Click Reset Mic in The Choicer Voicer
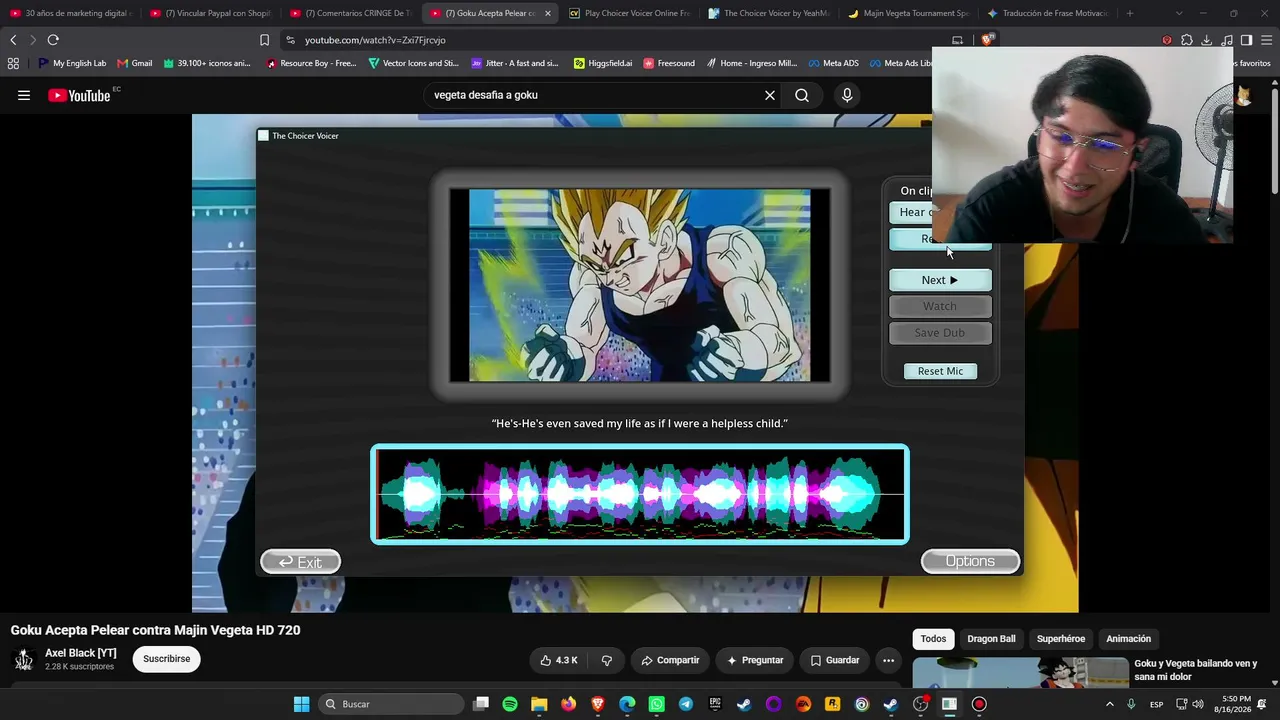The height and width of the screenshot is (720, 1280). (x=940, y=371)
